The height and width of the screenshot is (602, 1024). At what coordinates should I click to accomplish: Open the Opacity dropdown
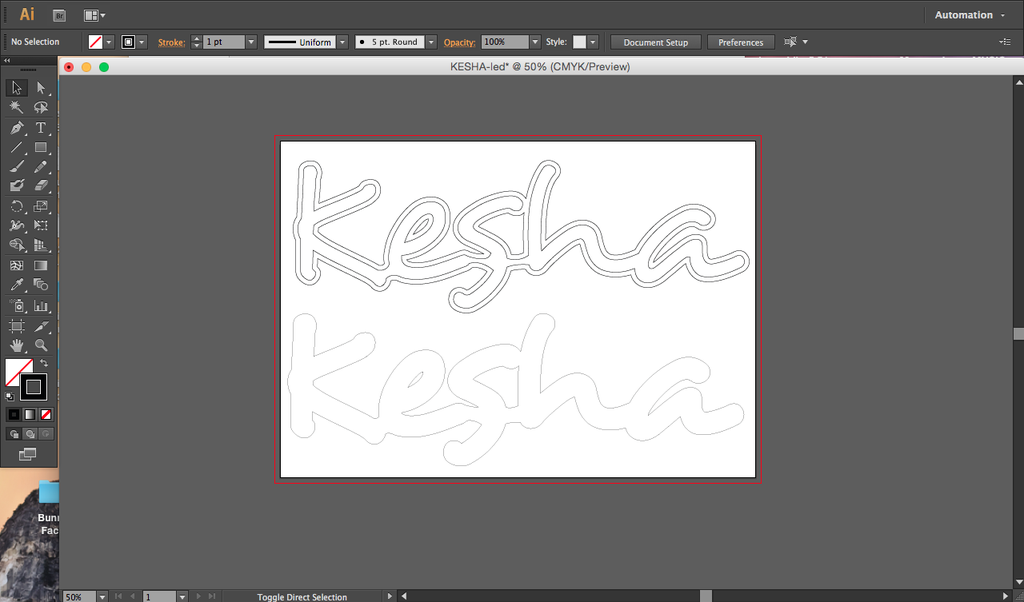point(535,42)
